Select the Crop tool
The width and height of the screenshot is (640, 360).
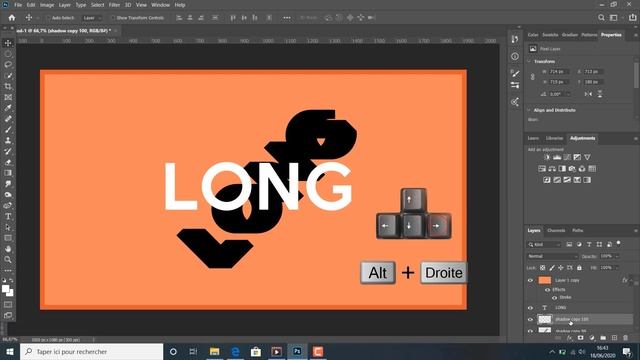(8, 86)
